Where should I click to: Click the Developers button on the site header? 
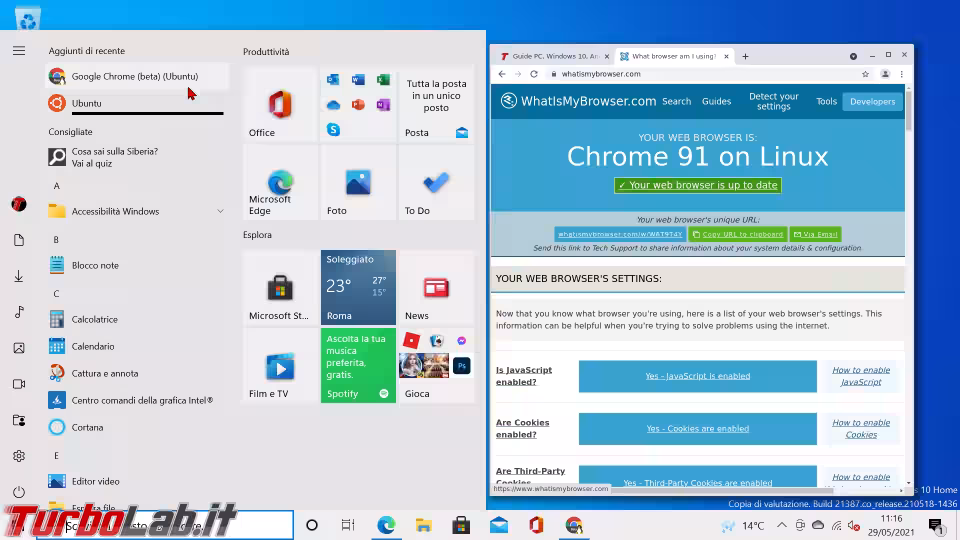872,101
